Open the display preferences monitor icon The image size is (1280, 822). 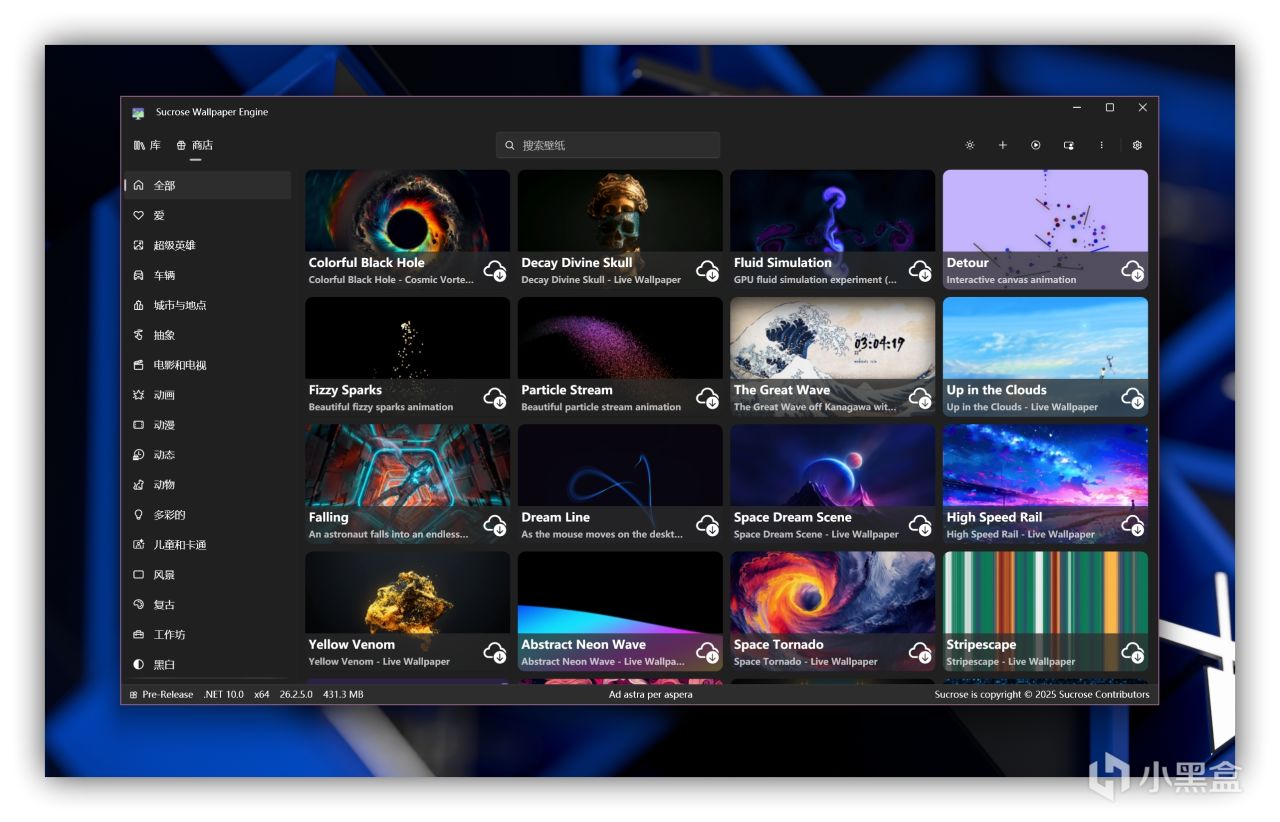coord(1069,145)
